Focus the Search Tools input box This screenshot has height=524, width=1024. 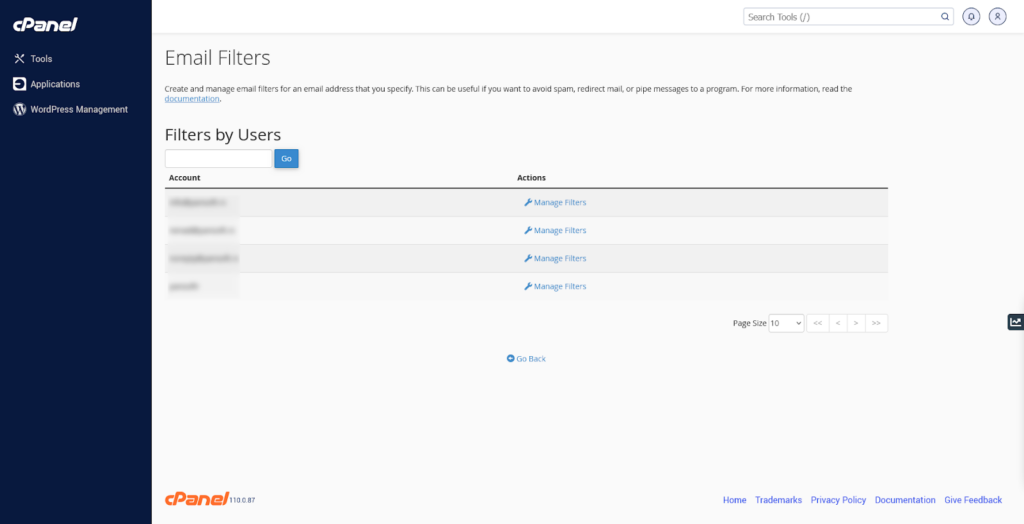[x=840, y=17]
